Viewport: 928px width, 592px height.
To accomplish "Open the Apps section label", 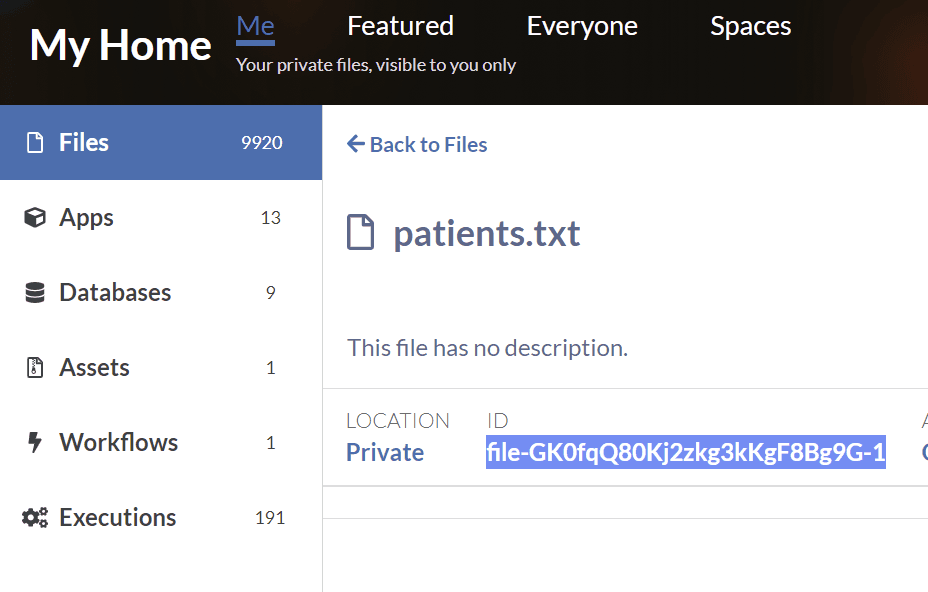I will (86, 218).
